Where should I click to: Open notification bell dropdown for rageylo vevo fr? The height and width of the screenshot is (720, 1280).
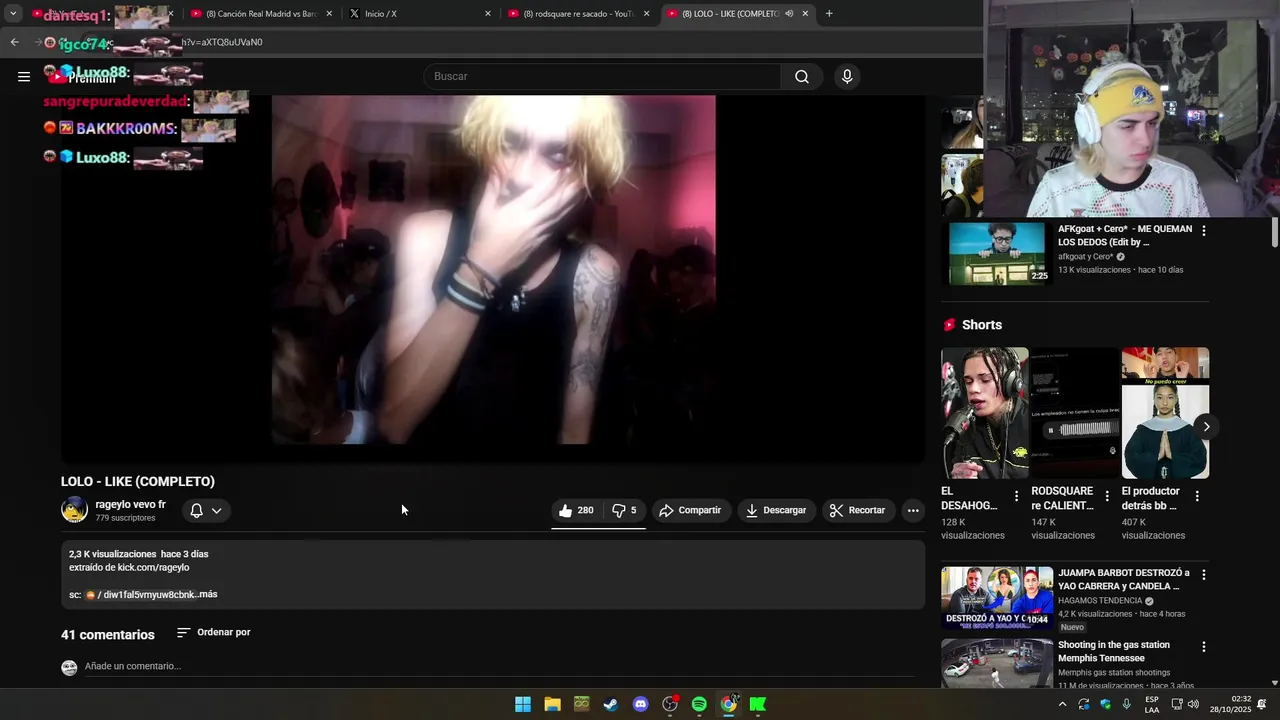click(206, 511)
